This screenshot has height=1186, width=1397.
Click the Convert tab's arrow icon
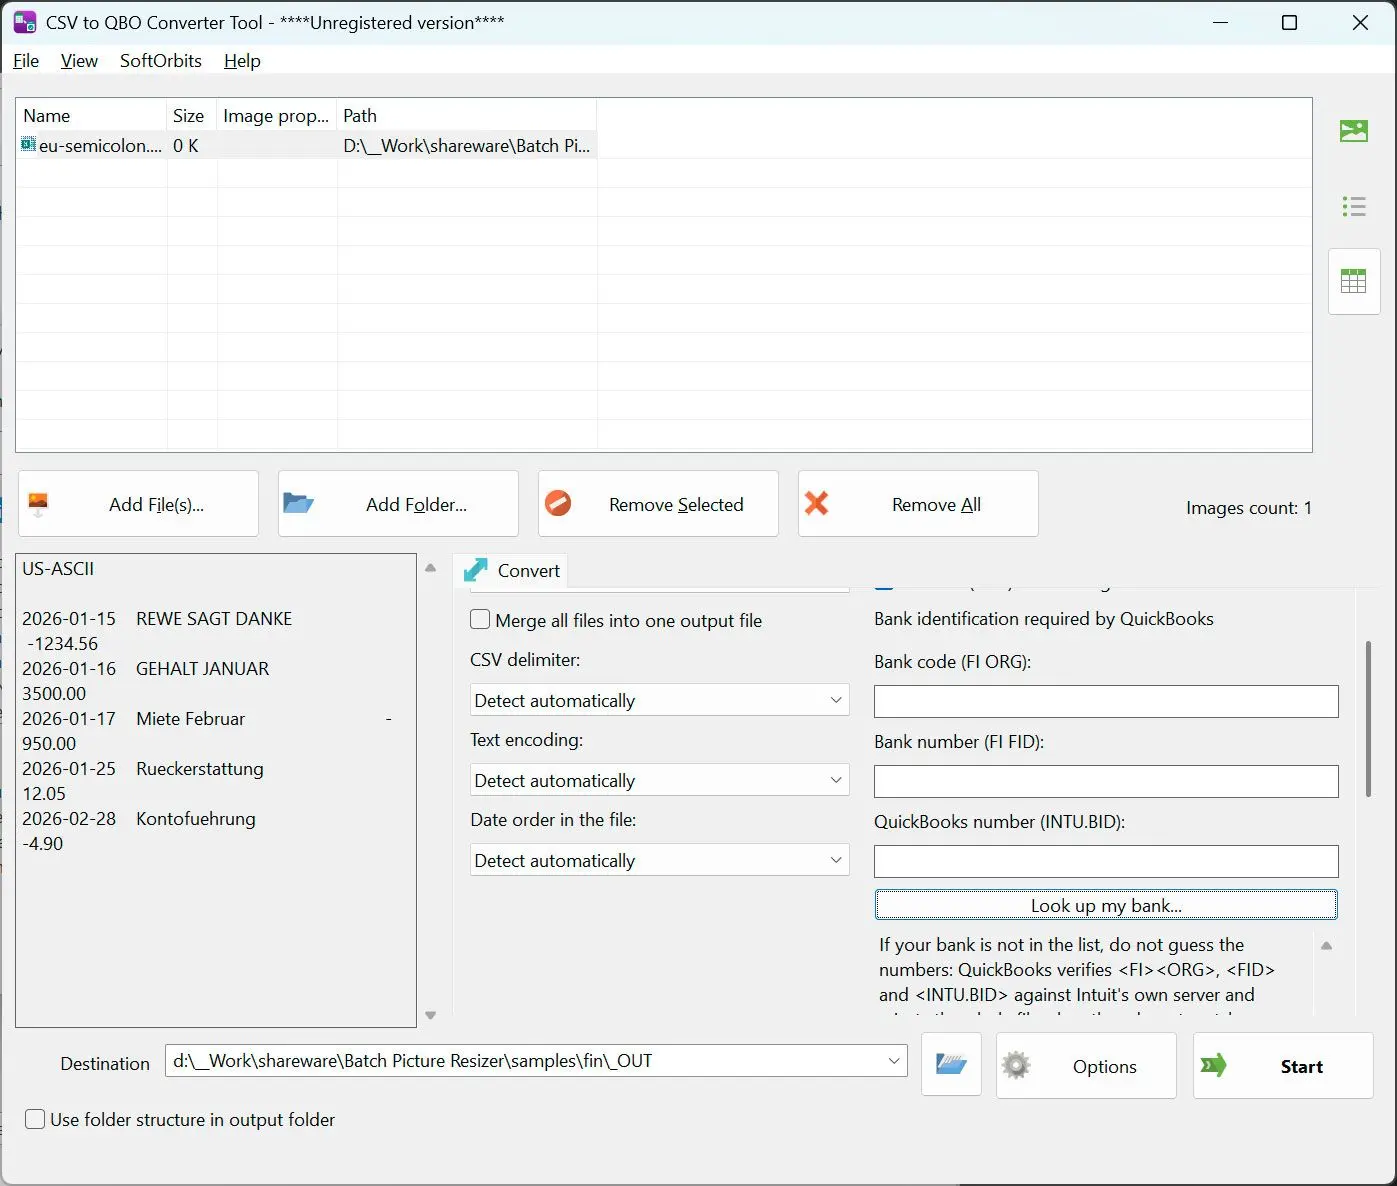pos(476,570)
